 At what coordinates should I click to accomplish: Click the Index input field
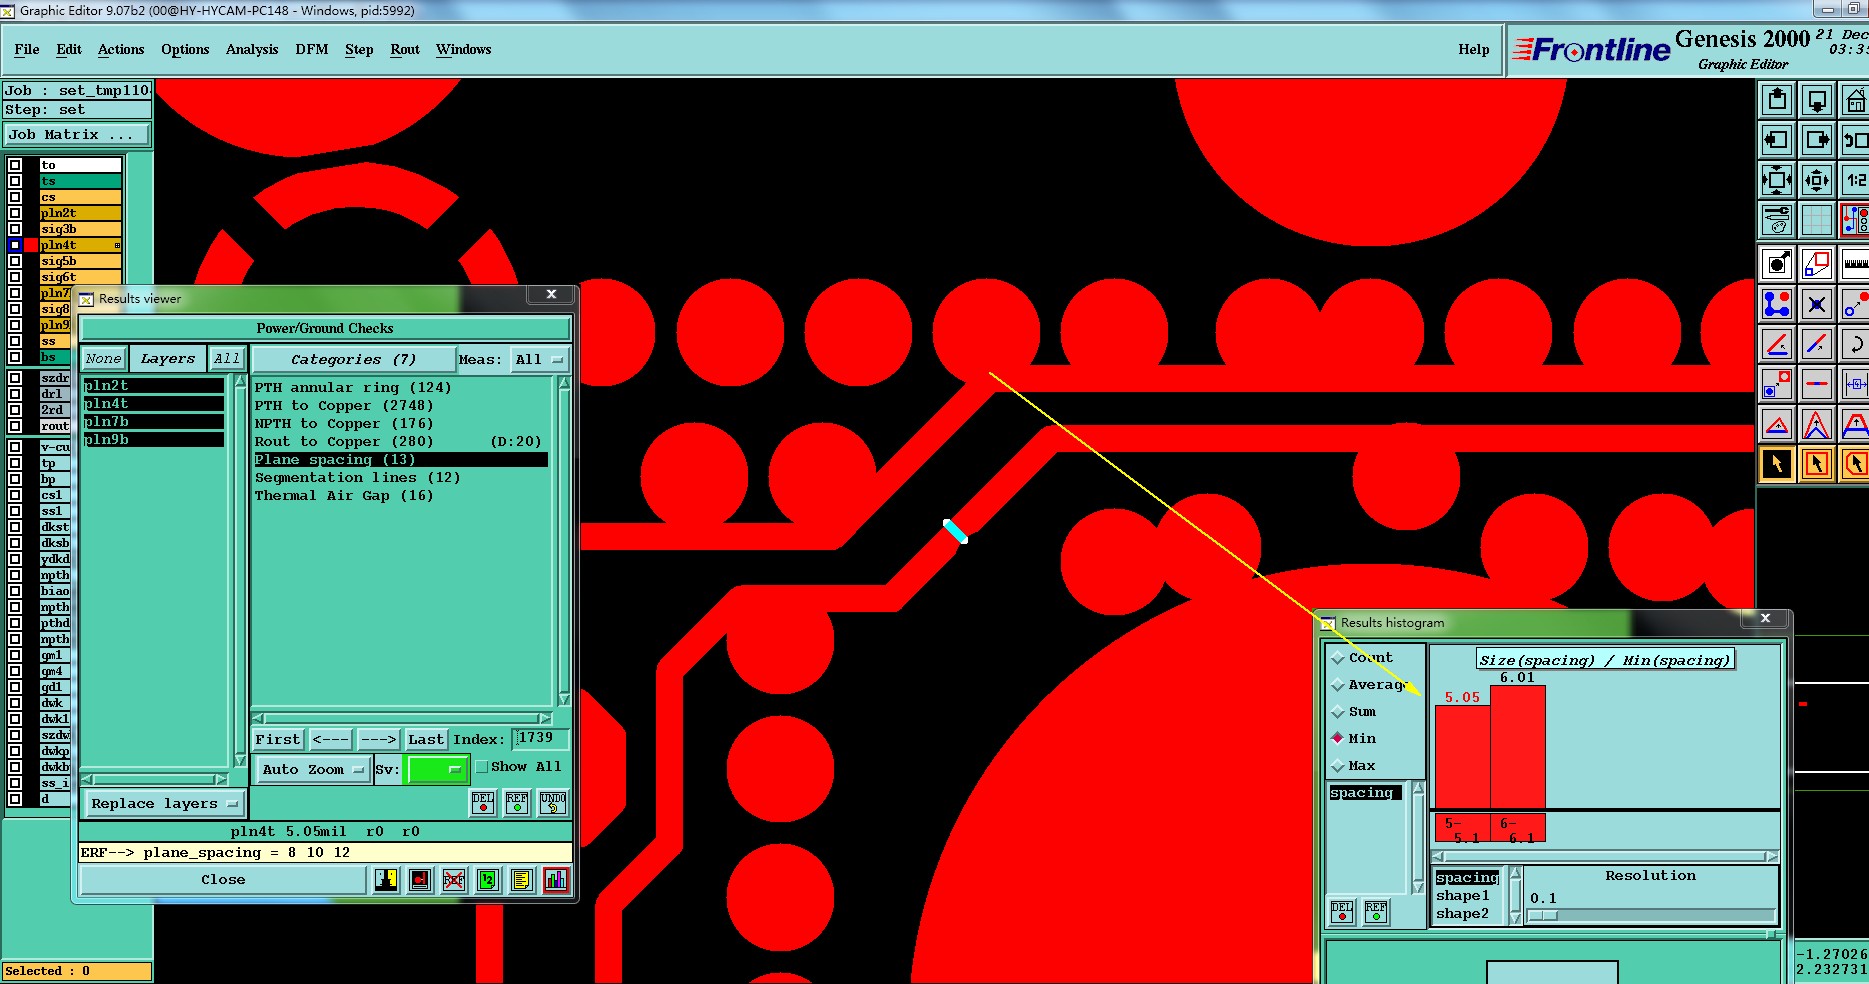[x=540, y=738]
